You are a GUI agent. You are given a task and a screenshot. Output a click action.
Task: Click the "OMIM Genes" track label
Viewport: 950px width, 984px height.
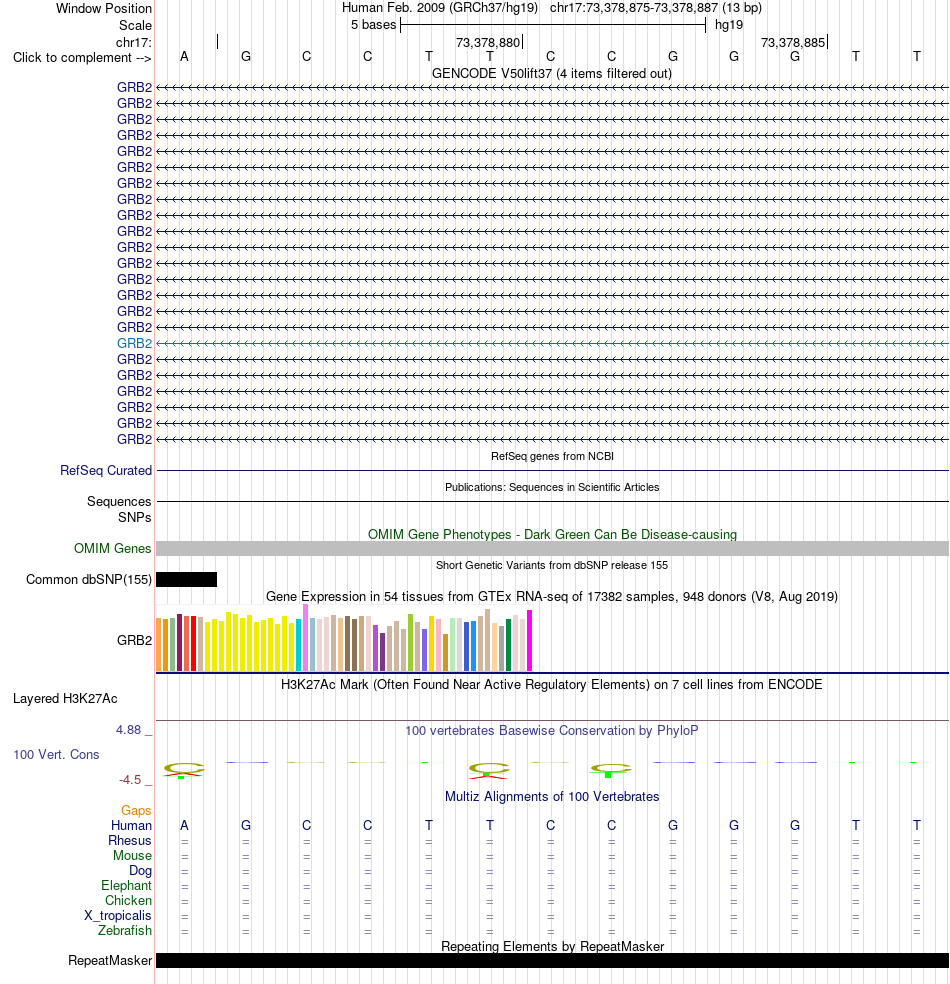(x=112, y=548)
